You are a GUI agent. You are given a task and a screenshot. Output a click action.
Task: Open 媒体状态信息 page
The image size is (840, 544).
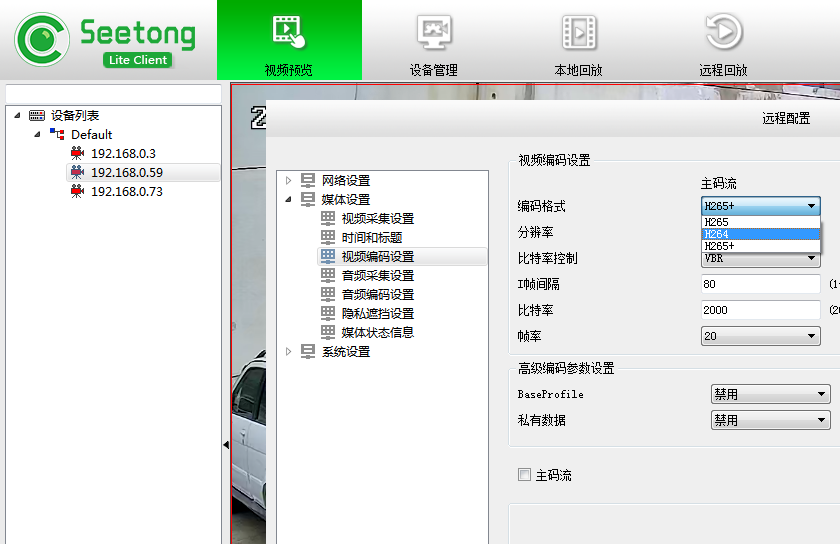point(378,333)
